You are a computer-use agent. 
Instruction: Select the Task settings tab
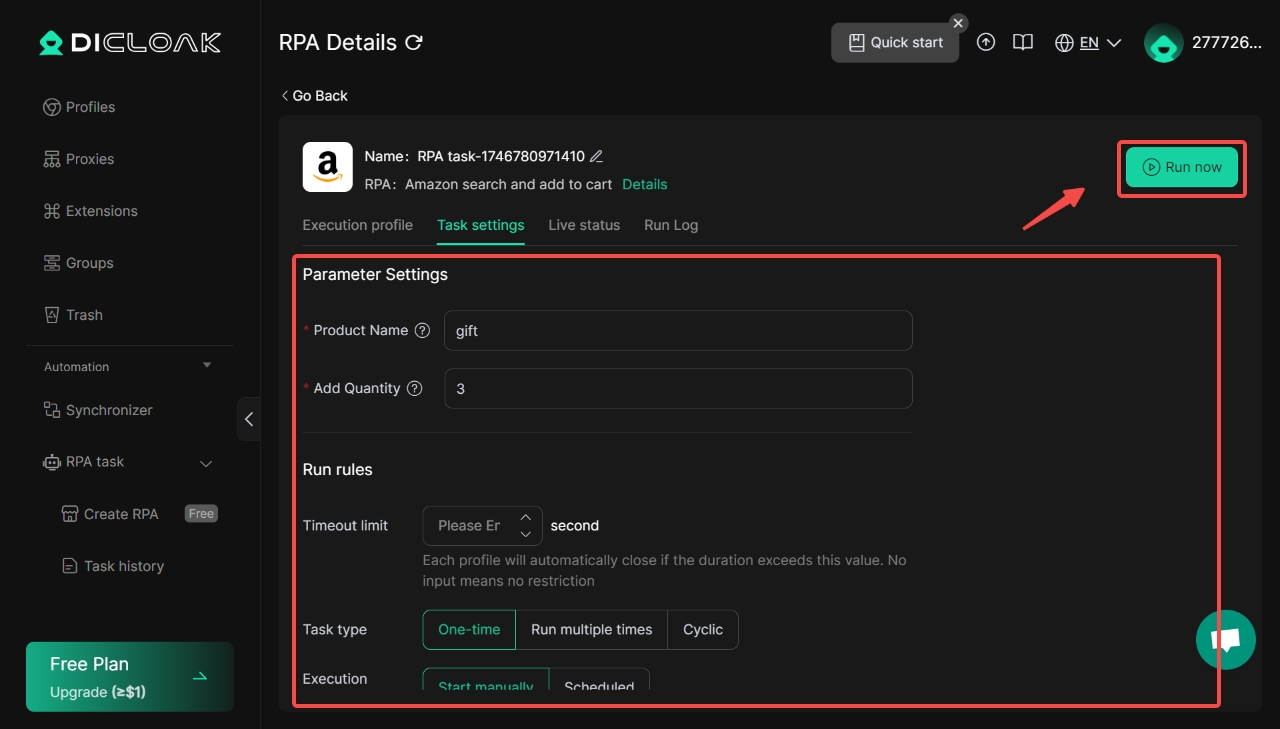coord(481,225)
